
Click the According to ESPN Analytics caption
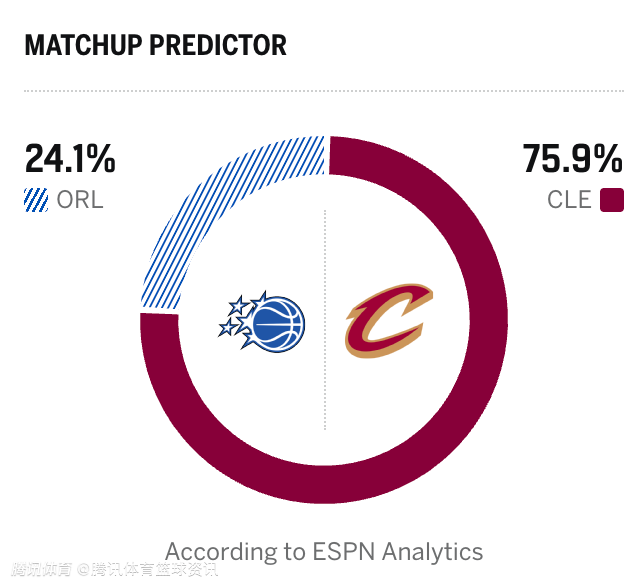[x=323, y=551]
